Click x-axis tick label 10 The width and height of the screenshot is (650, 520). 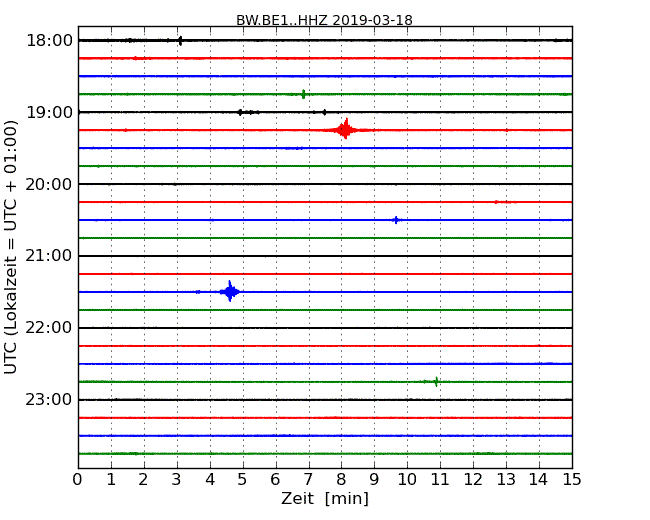407,479
